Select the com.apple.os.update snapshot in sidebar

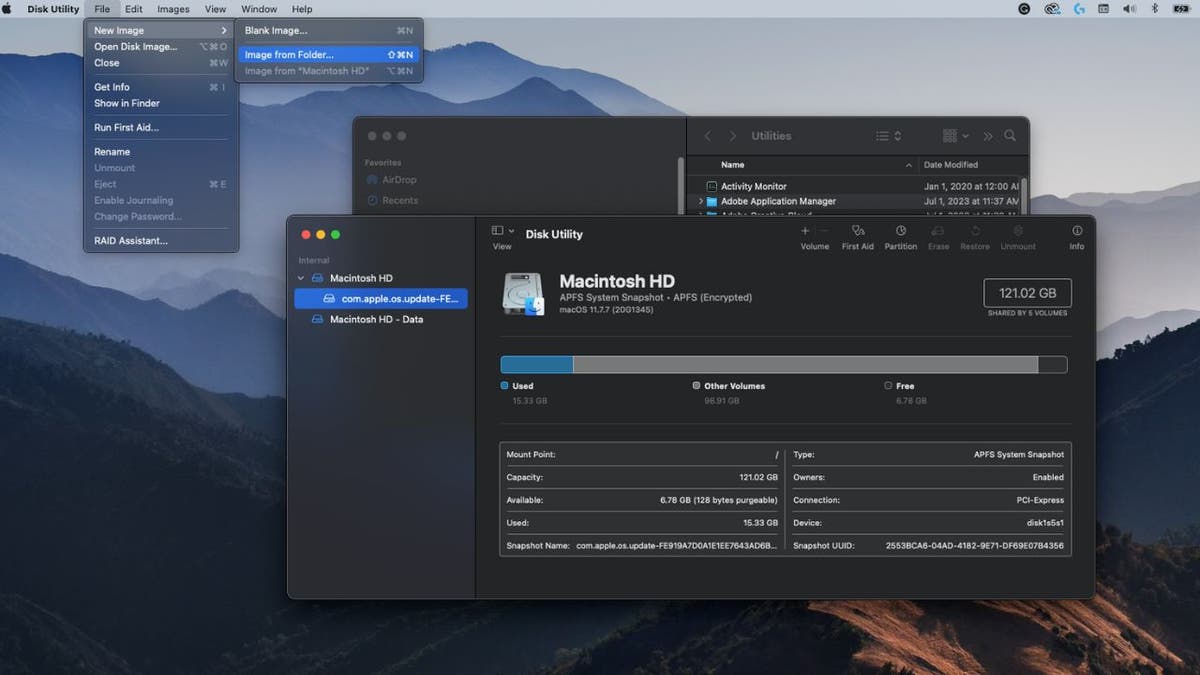380,298
